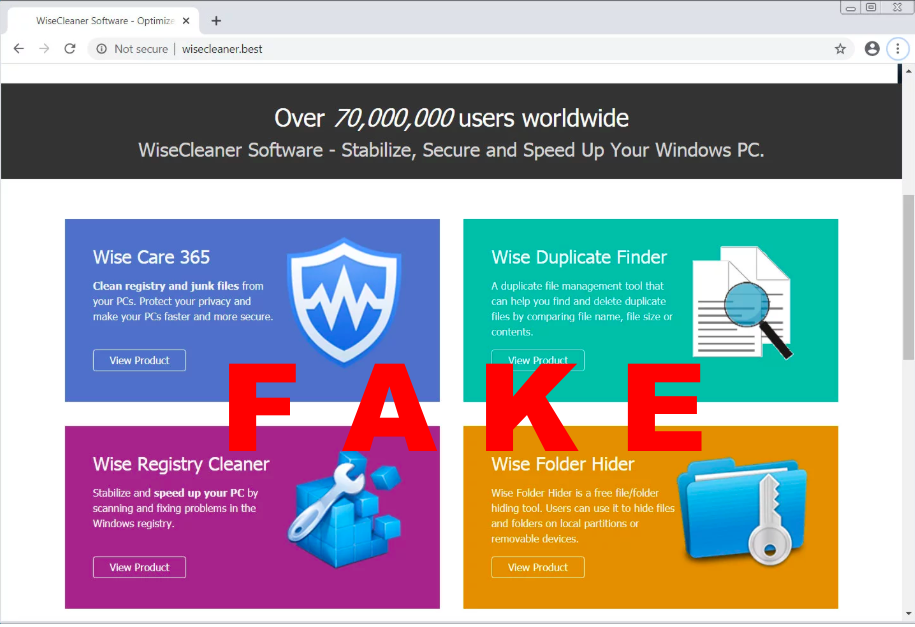View Product for Wise Duplicate Finder
The height and width of the screenshot is (627, 915).
[537, 360]
